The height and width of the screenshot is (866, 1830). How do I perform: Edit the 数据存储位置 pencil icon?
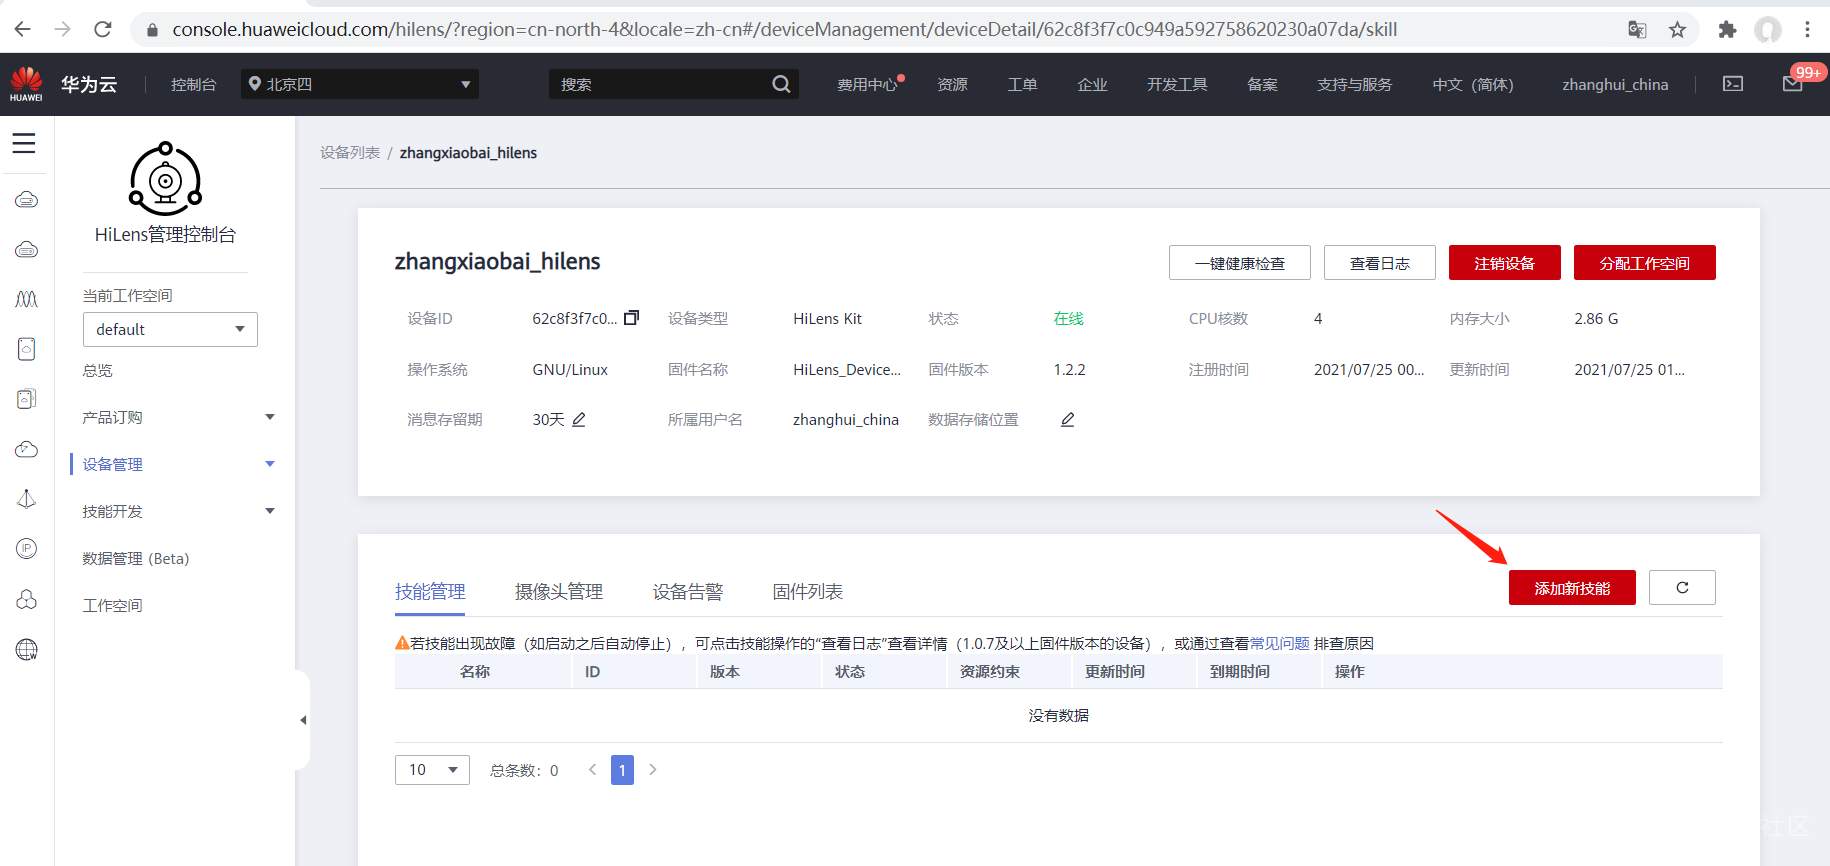click(x=1068, y=420)
